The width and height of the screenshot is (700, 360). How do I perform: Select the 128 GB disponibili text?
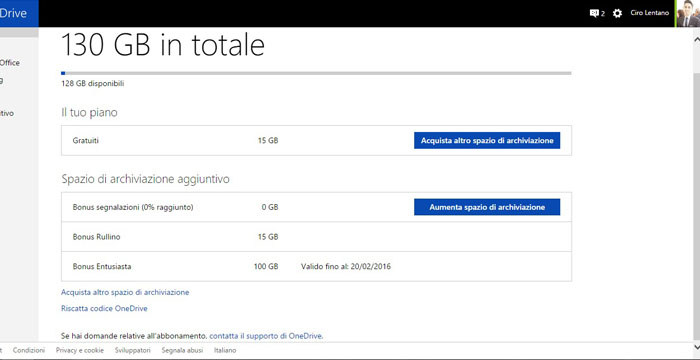[92, 84]
